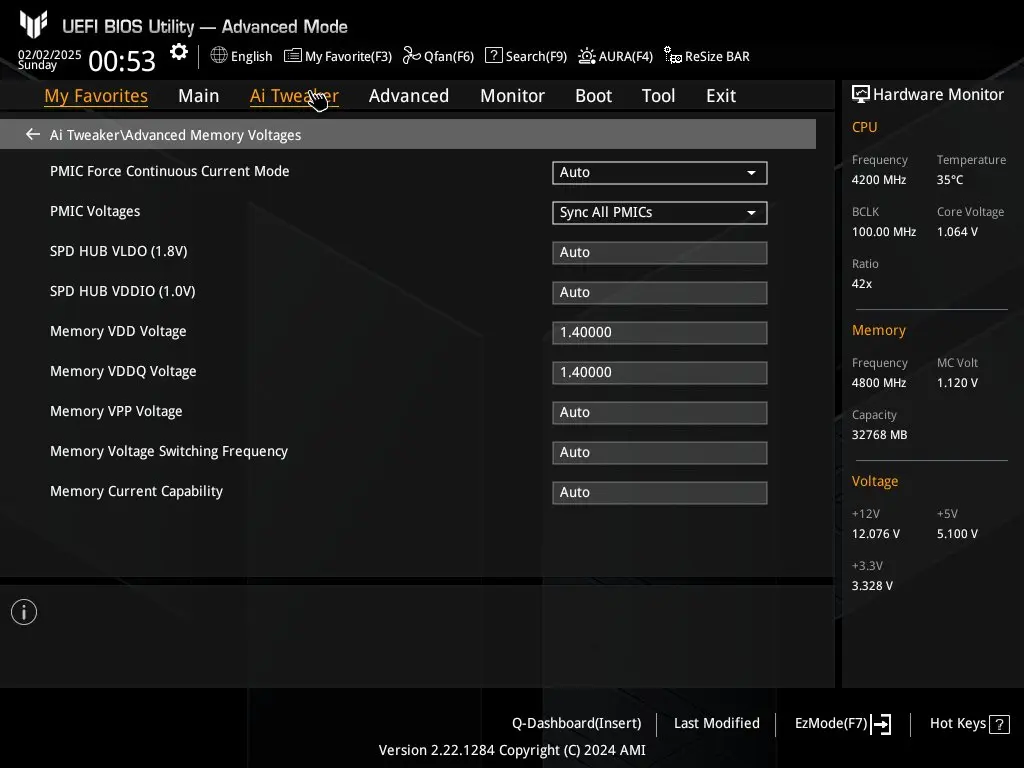Click the Last Modified button
The height and width of the screenshot is (768, 1024).
[x=716, y=723]
